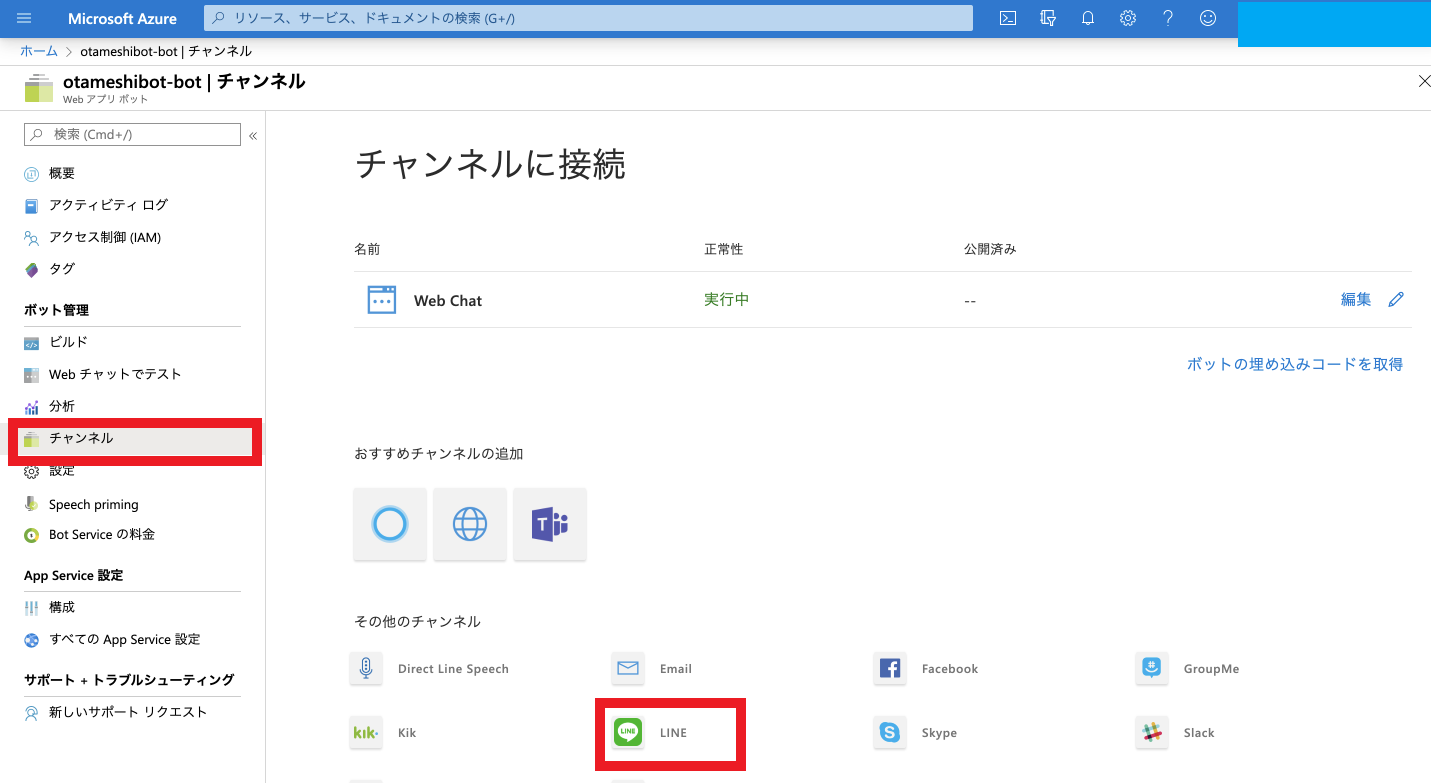Choose the Slack channel
Viewport: 1431px width, 783px height.
1152,732
